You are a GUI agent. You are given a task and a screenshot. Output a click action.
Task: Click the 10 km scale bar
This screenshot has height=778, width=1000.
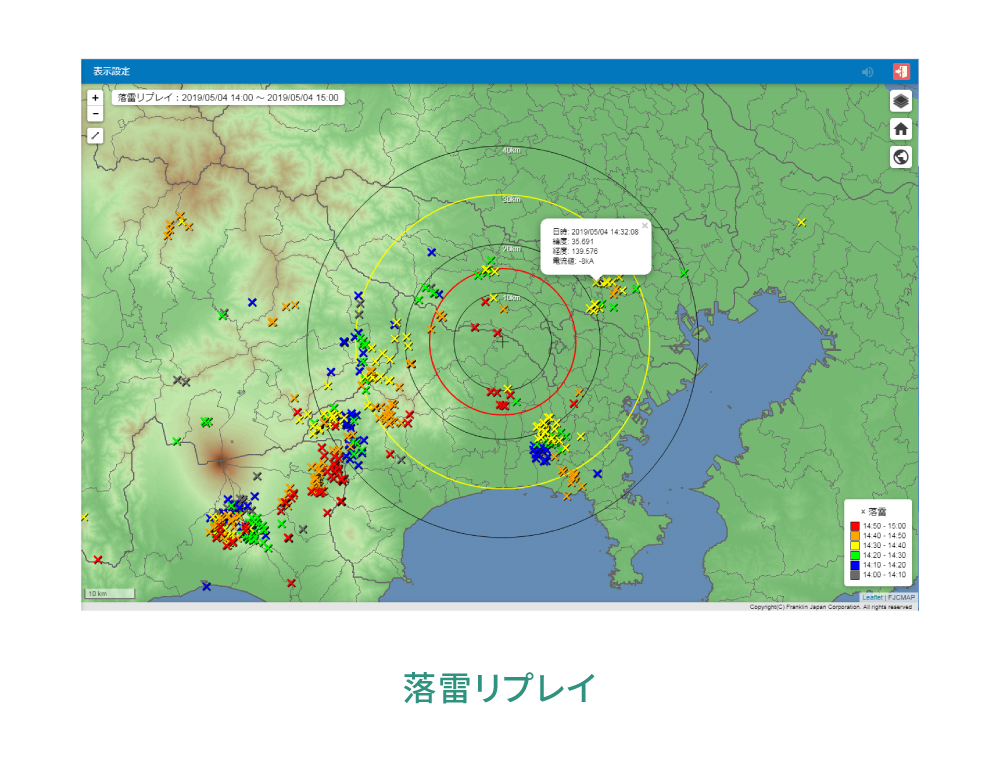pyautogui.click(x=109, y=594)
